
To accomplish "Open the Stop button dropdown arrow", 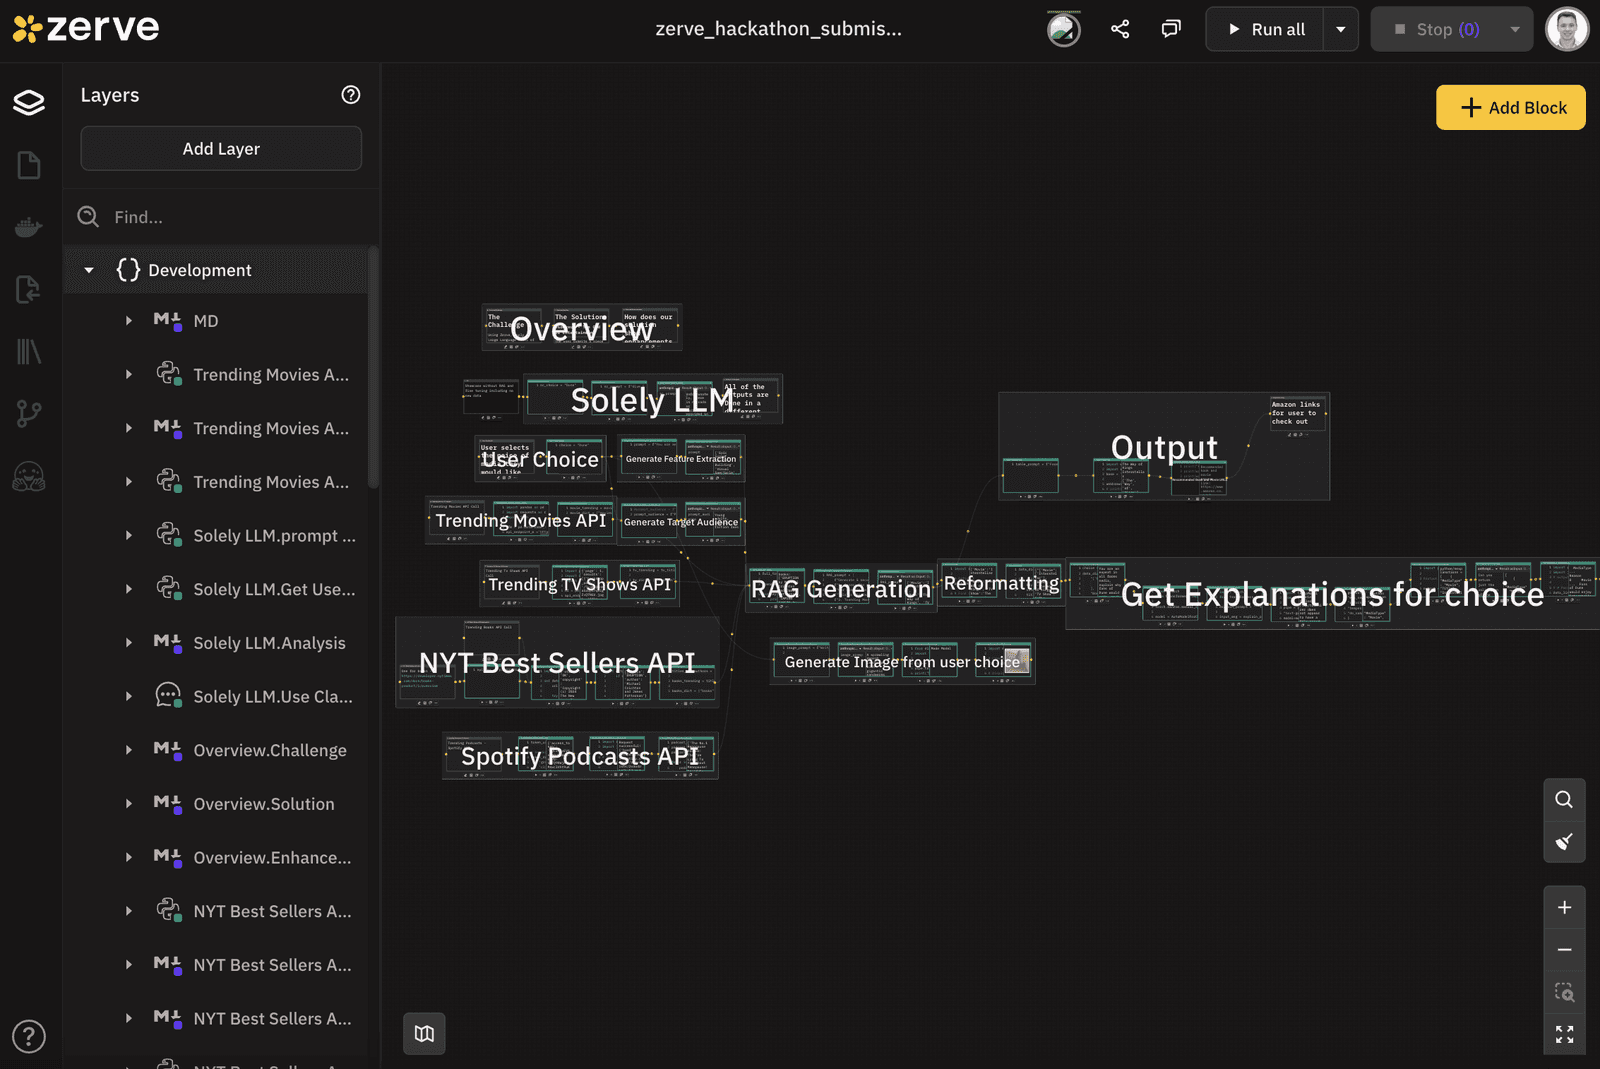I will click(1515, 29).
